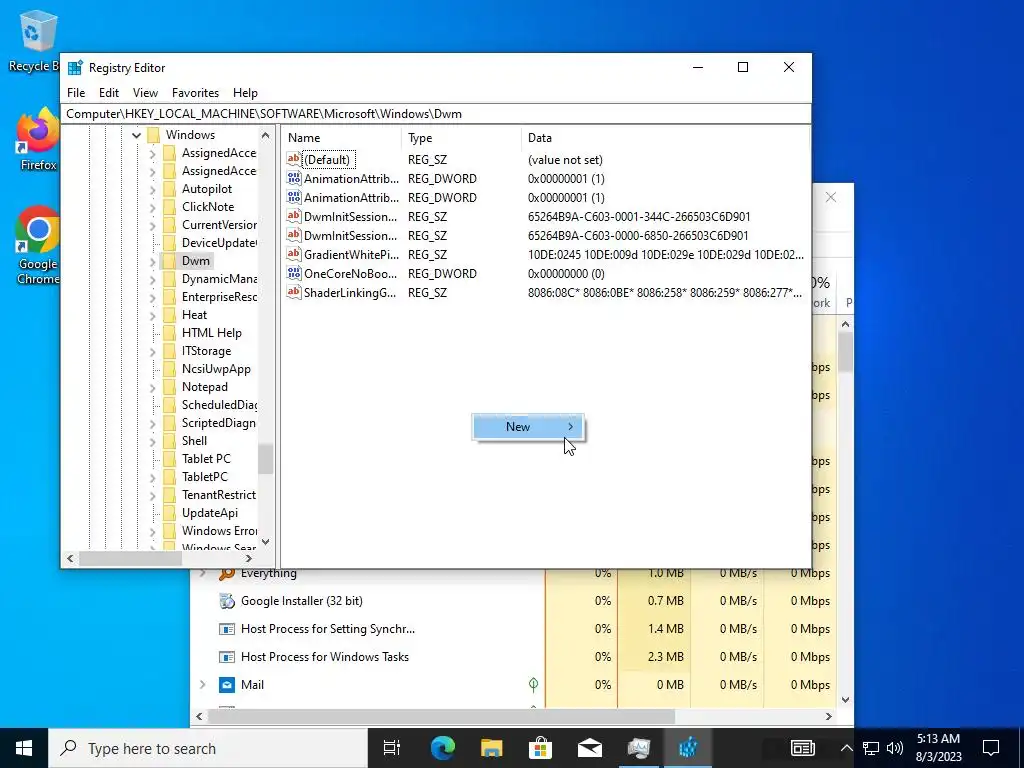Open the File menu
The width and height of the screenshot is (1024, 768).
(76, 93)
